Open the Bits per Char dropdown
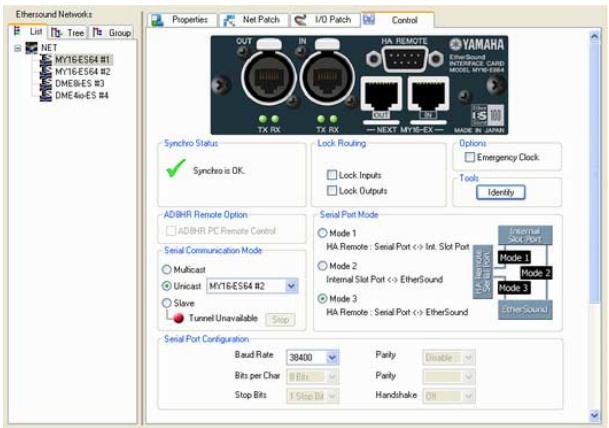 point(332,376)
